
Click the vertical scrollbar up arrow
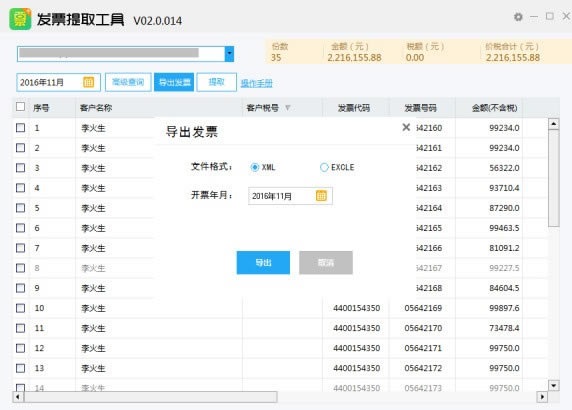tap(553, 124)
